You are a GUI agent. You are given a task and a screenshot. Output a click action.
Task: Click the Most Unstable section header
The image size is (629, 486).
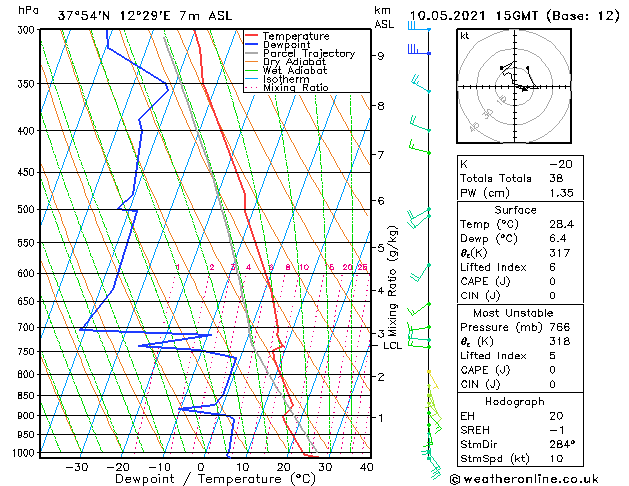513,313
